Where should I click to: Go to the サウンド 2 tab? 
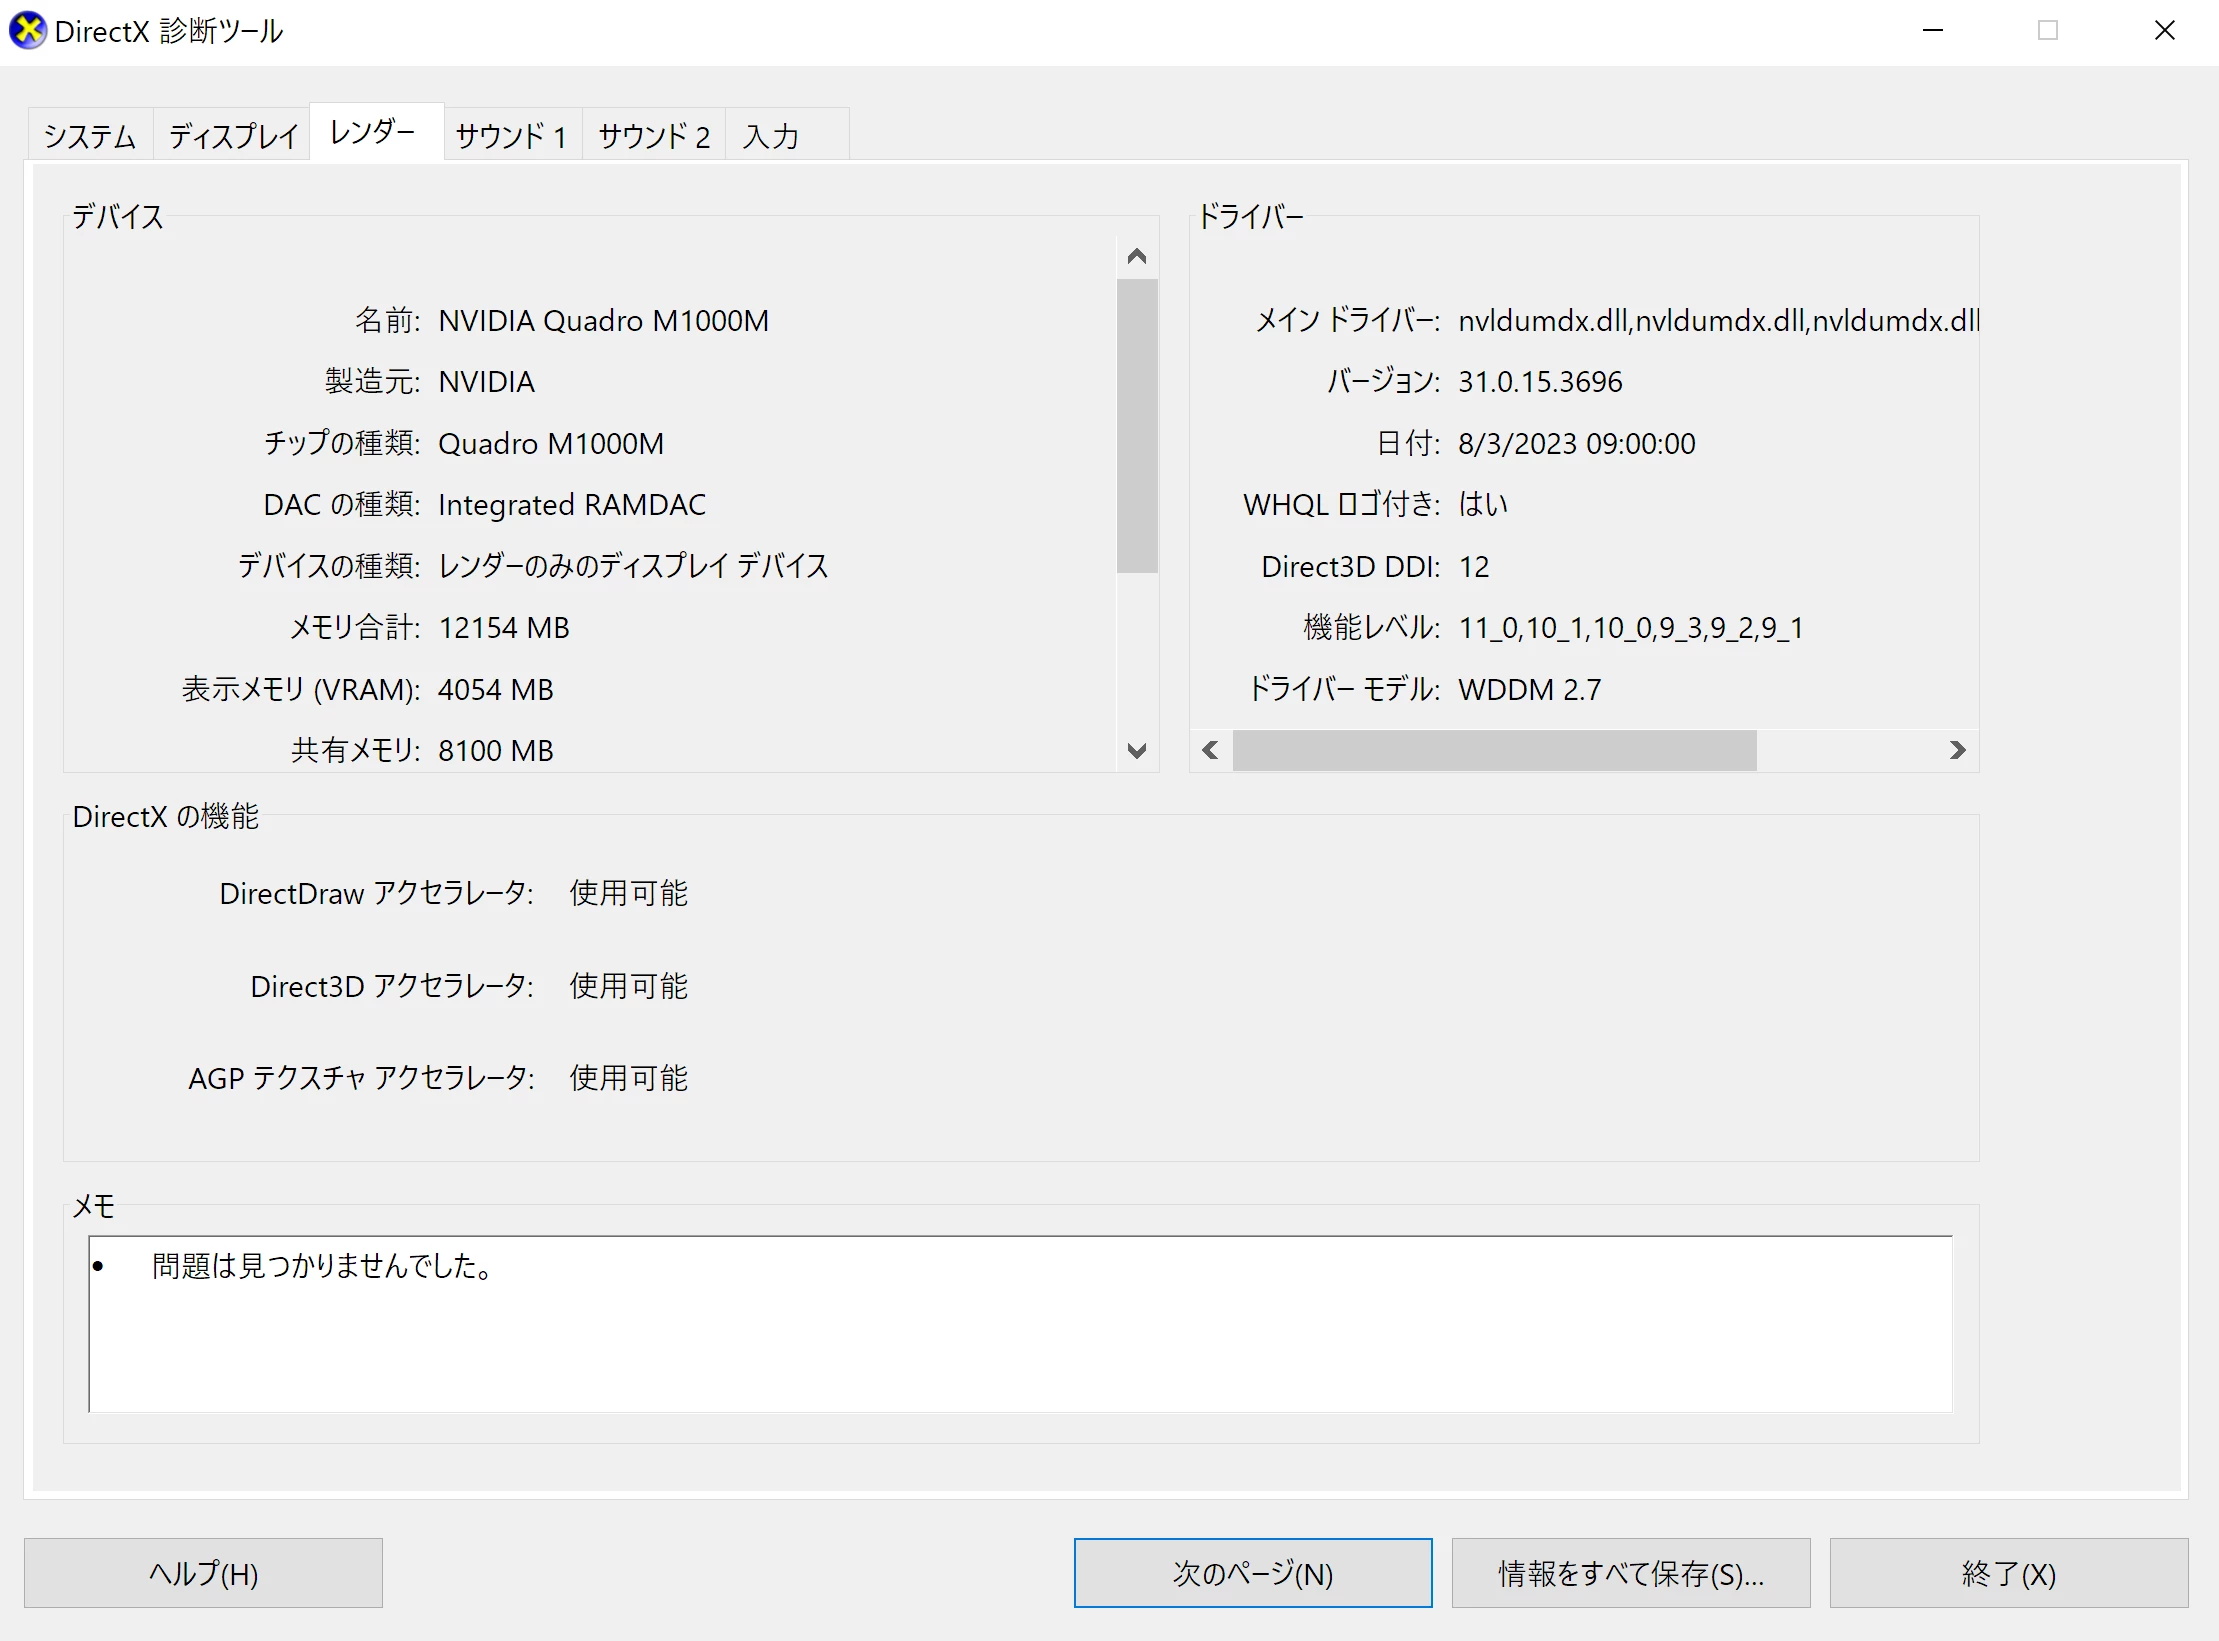click(x=654, y=136)
